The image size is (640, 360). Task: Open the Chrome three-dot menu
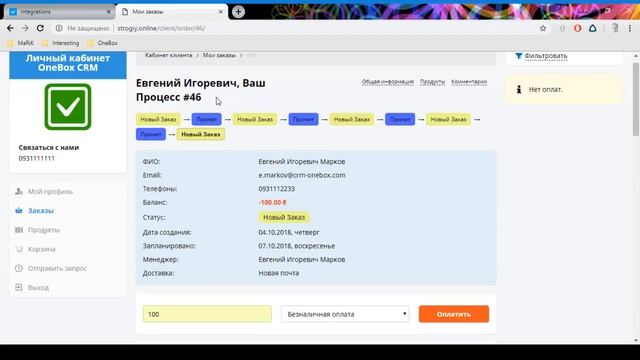click(630, 28)
